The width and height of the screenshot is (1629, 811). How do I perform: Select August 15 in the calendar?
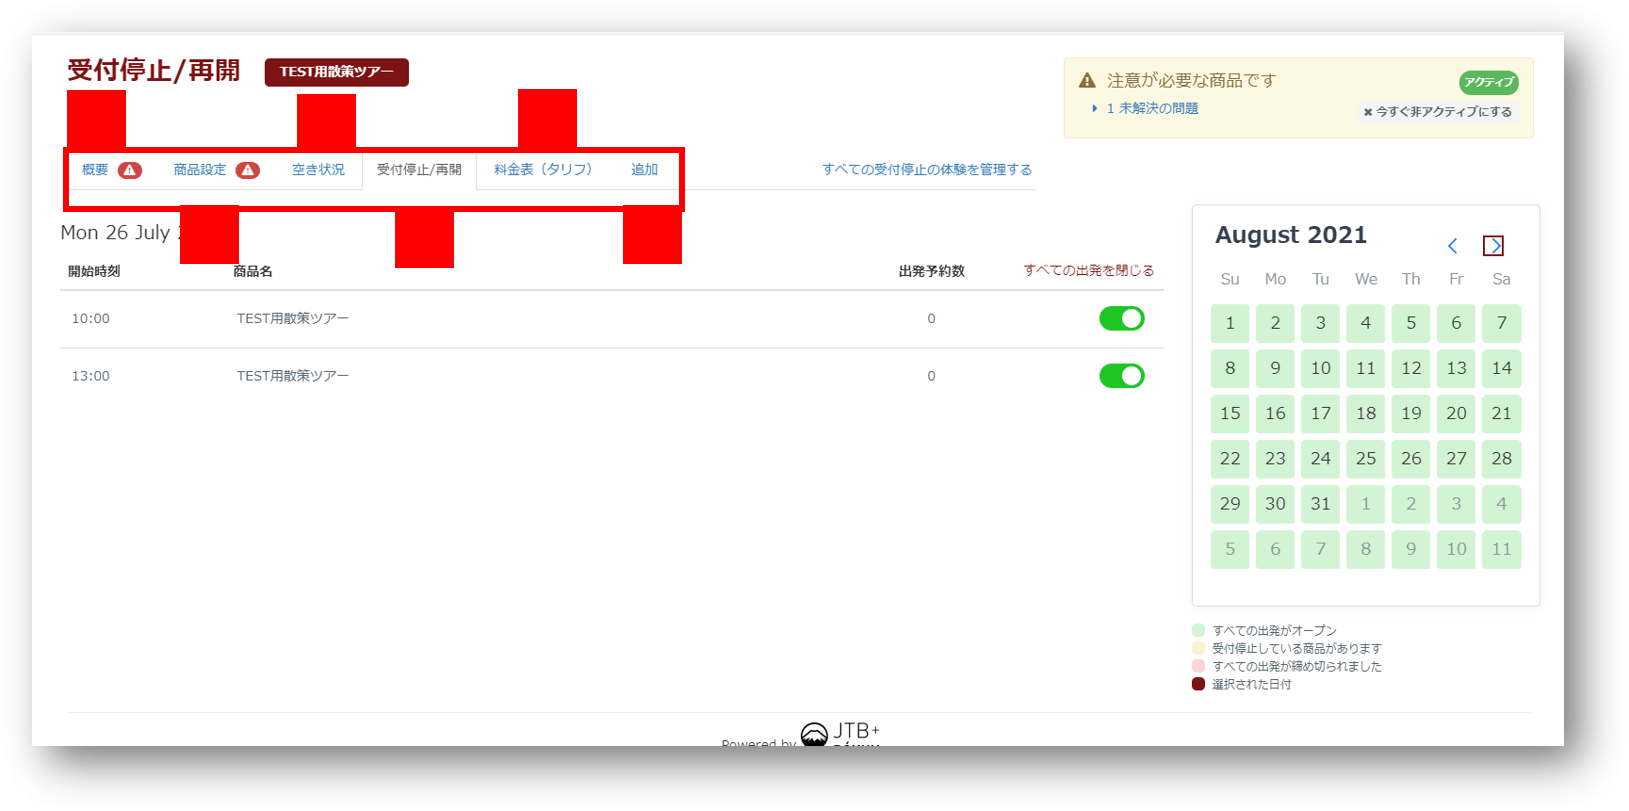(1230, 413)
